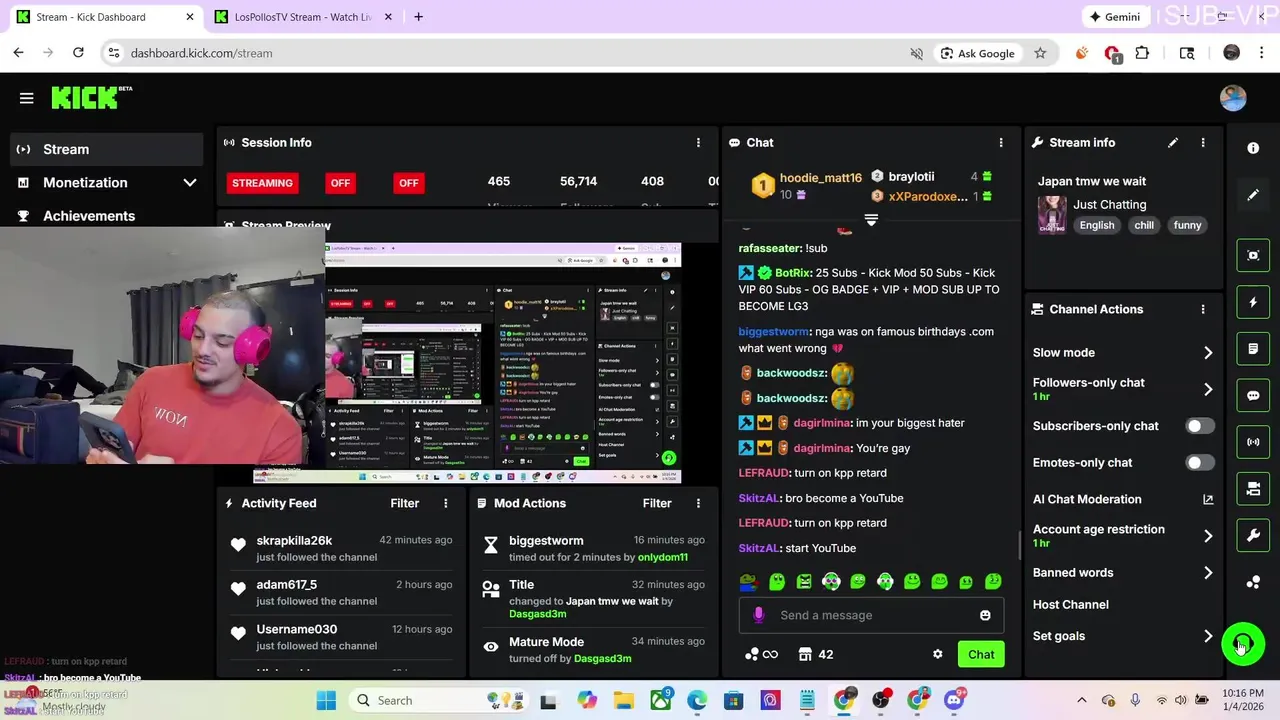Toggle the second OFF status badge

pos(408,183)
